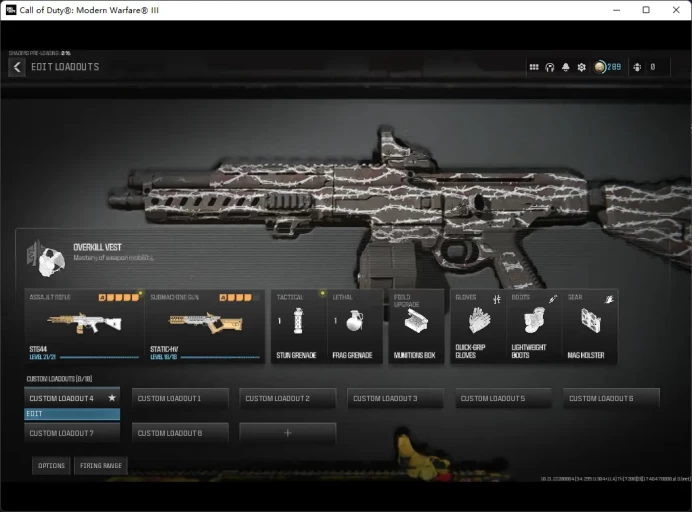
Task: Close the Modern Warfare III window
Action: tap(676, 10)
